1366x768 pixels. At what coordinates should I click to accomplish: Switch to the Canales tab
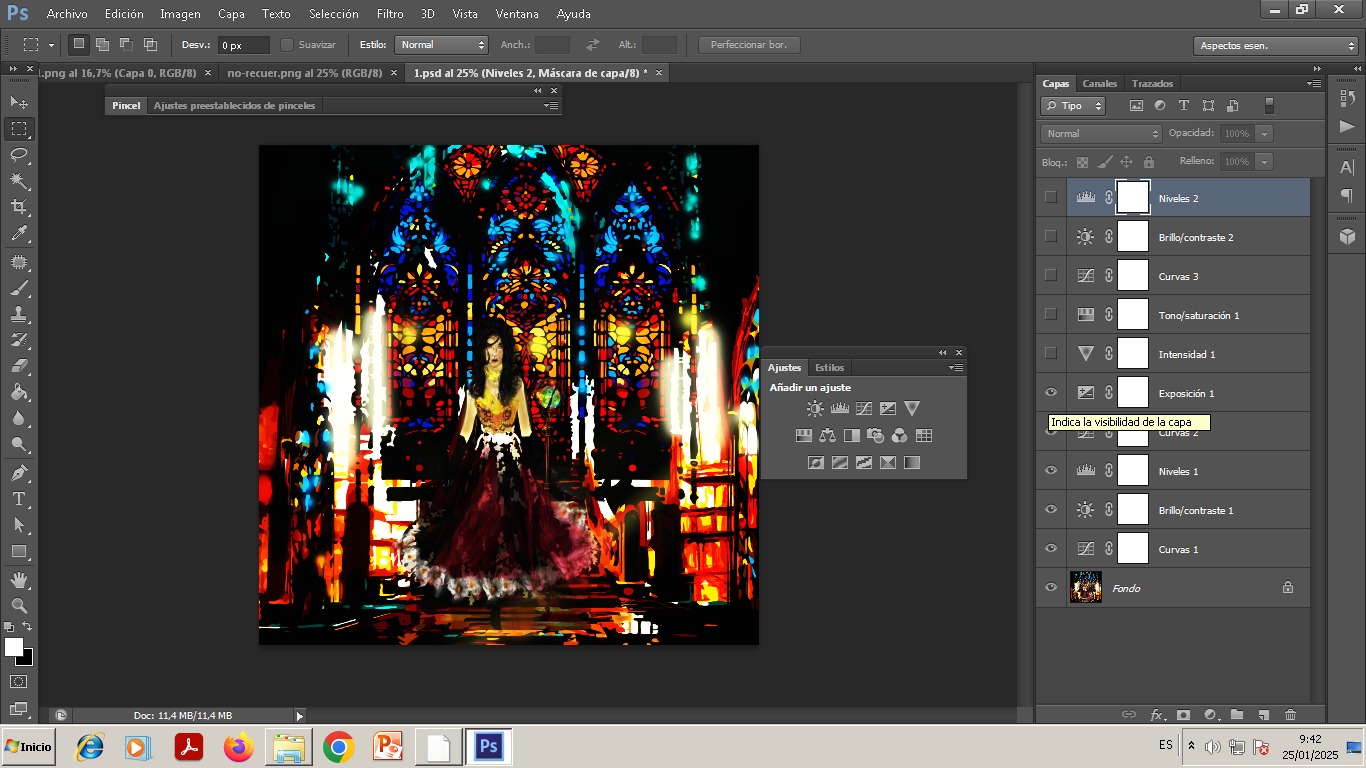click(1100, 84)
